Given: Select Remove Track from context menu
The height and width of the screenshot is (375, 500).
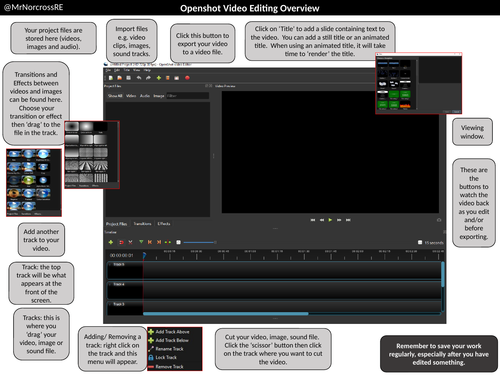Looking at the screenshot, I should 169,367.
